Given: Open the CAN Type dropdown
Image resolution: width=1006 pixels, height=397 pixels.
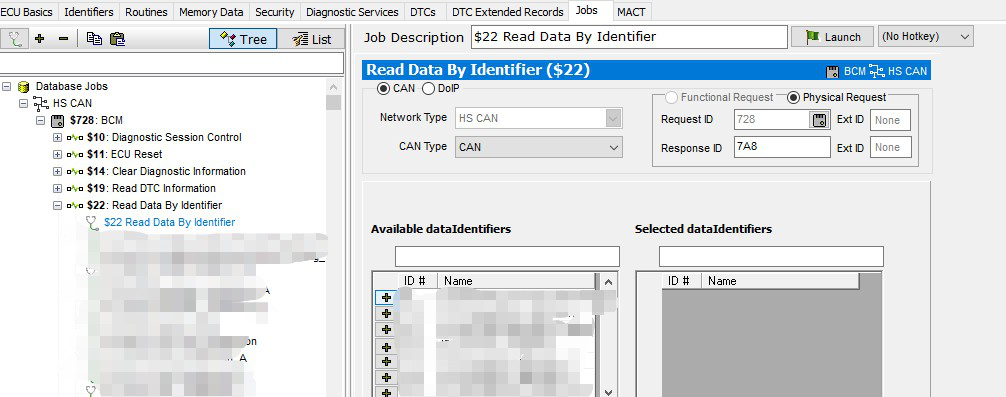Looking at the screenshot, I should 538,147.
